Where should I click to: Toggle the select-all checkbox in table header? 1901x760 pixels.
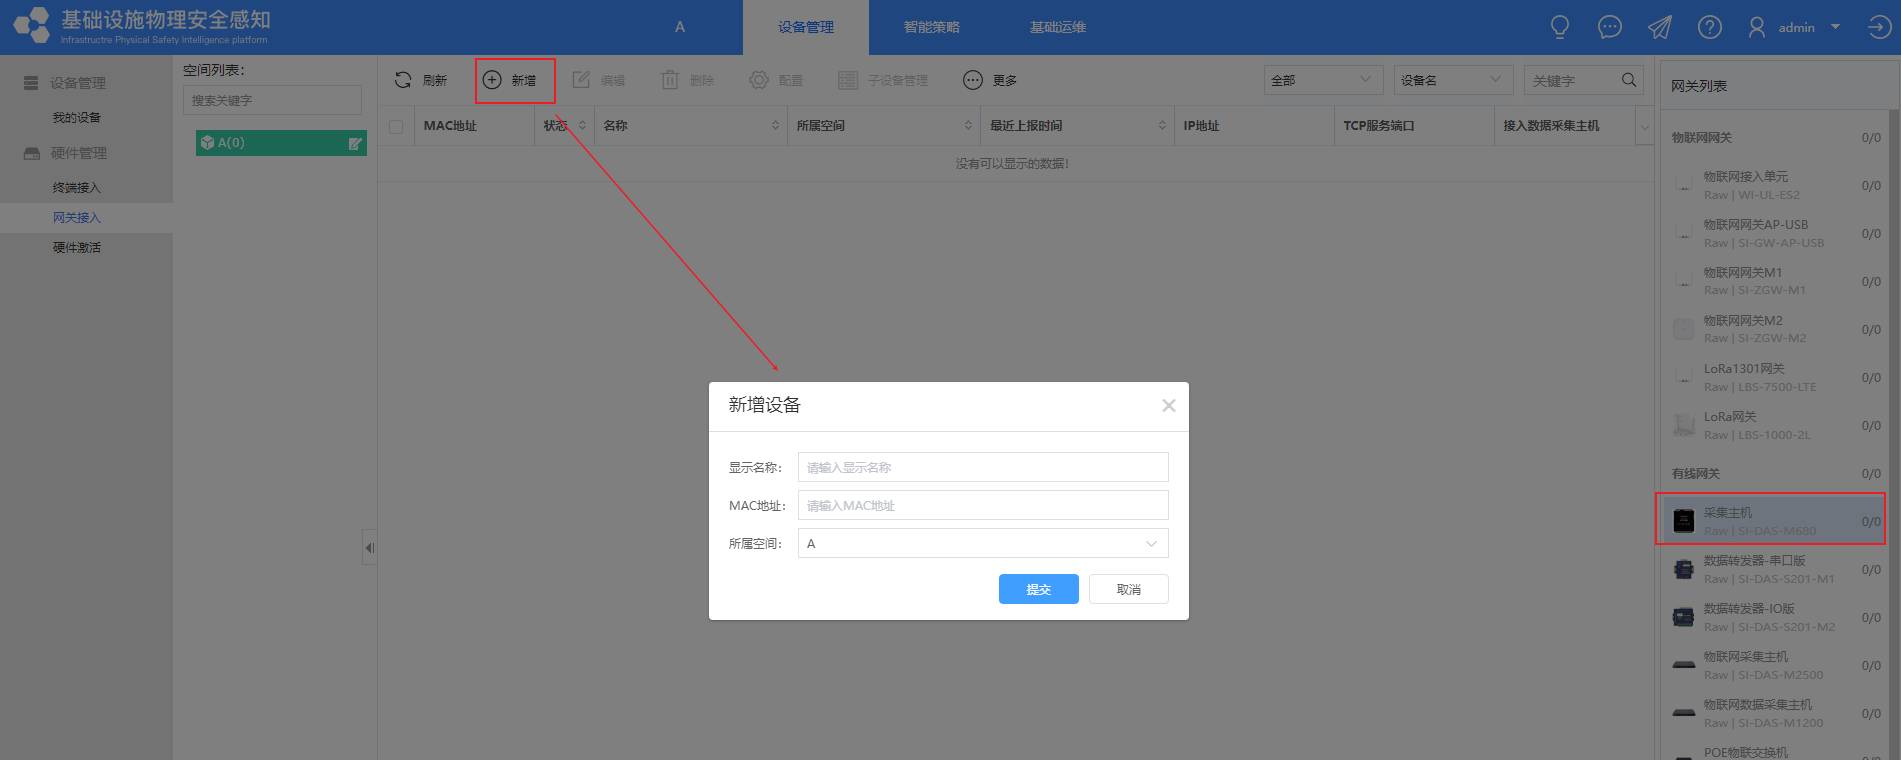click(x=396, y=127)
